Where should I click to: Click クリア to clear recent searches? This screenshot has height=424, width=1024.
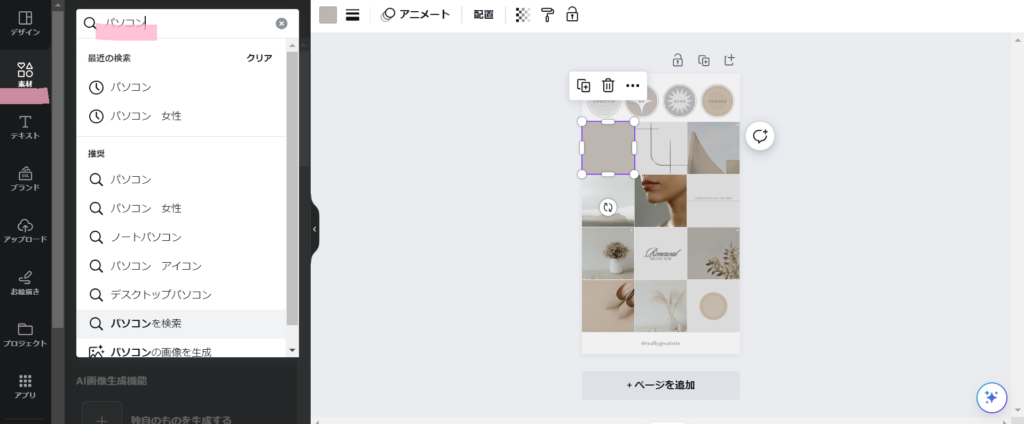pos(259,58)
